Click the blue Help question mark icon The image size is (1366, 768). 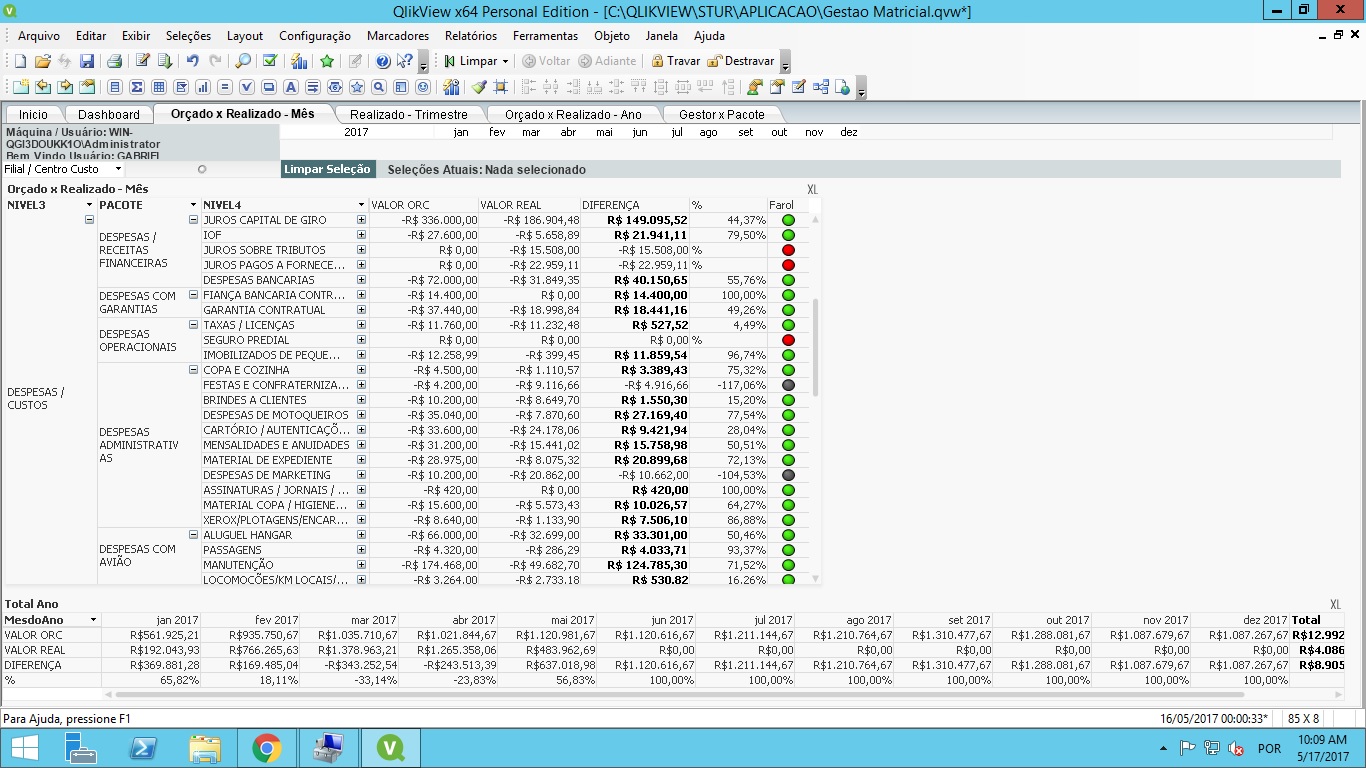click(x=383, y=61)
